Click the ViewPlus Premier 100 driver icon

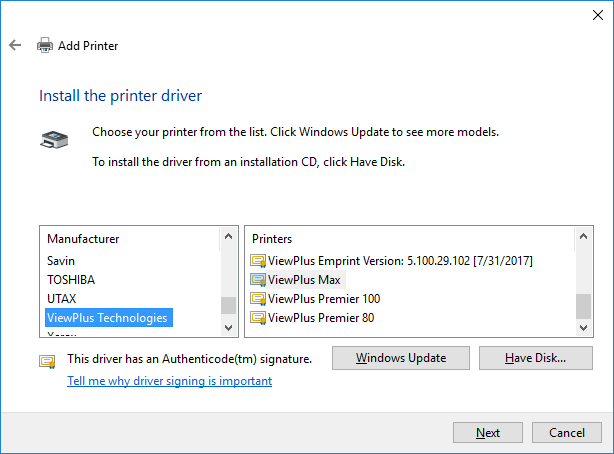coord(259,299)
